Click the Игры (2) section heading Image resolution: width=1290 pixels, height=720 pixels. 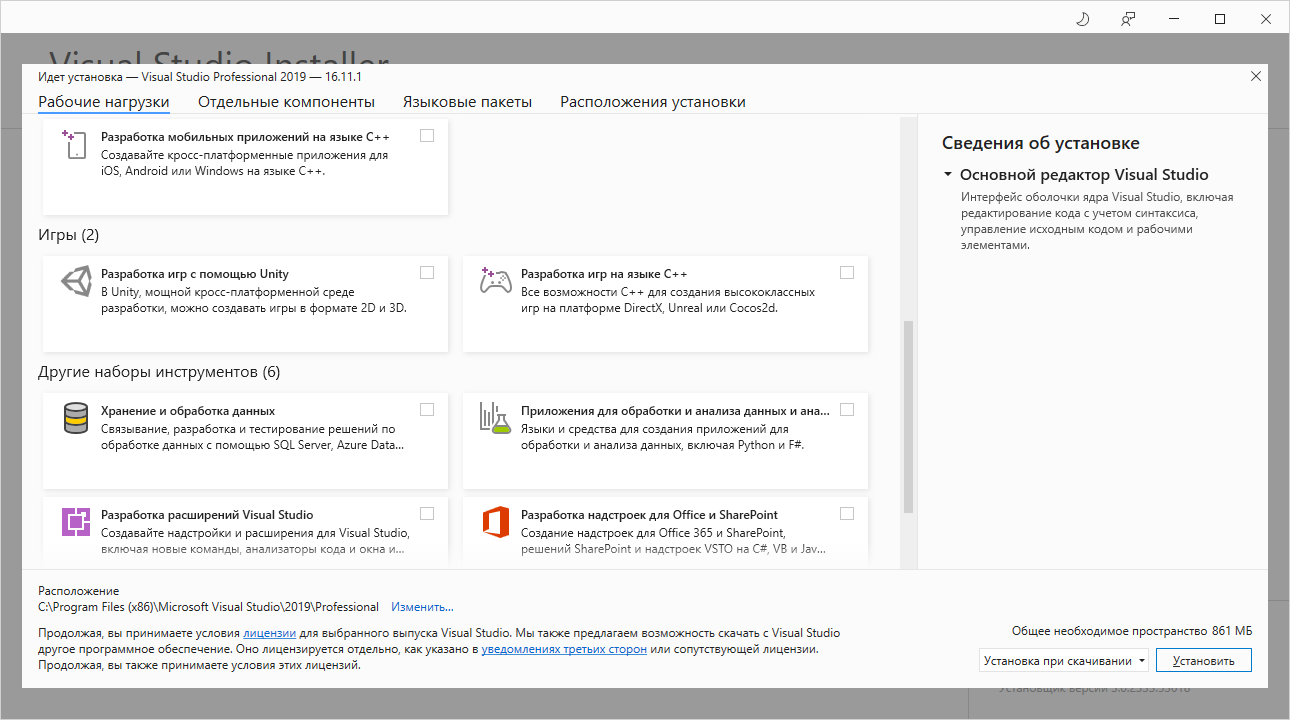(69, 236)
